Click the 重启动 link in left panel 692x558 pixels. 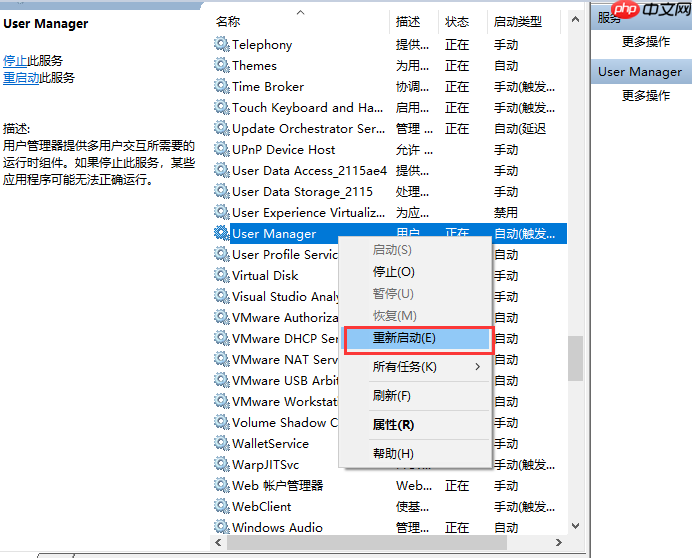(21, 78)
